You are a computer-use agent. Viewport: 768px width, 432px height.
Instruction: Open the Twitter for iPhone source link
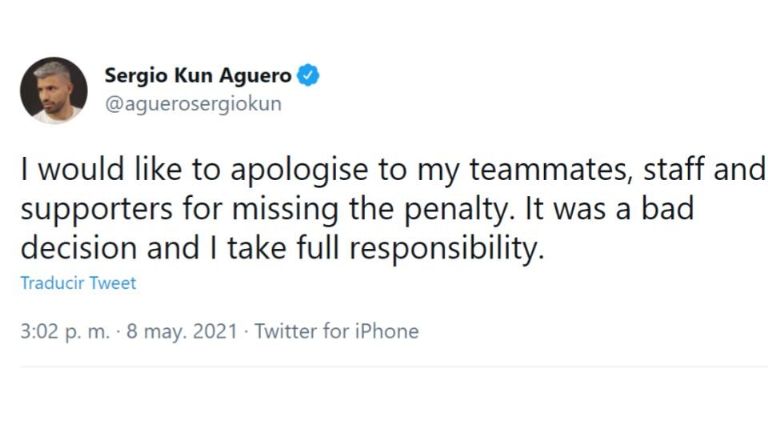point(336,332)
